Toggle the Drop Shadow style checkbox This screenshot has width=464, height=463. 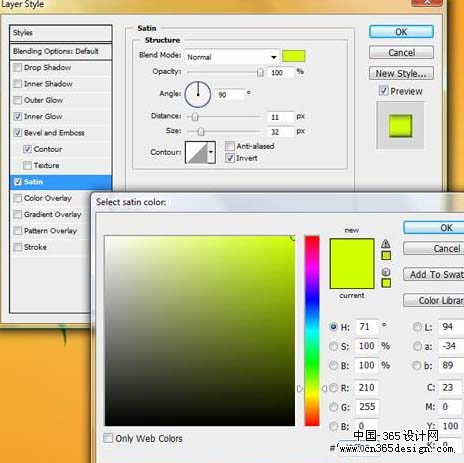coord(18,68)
